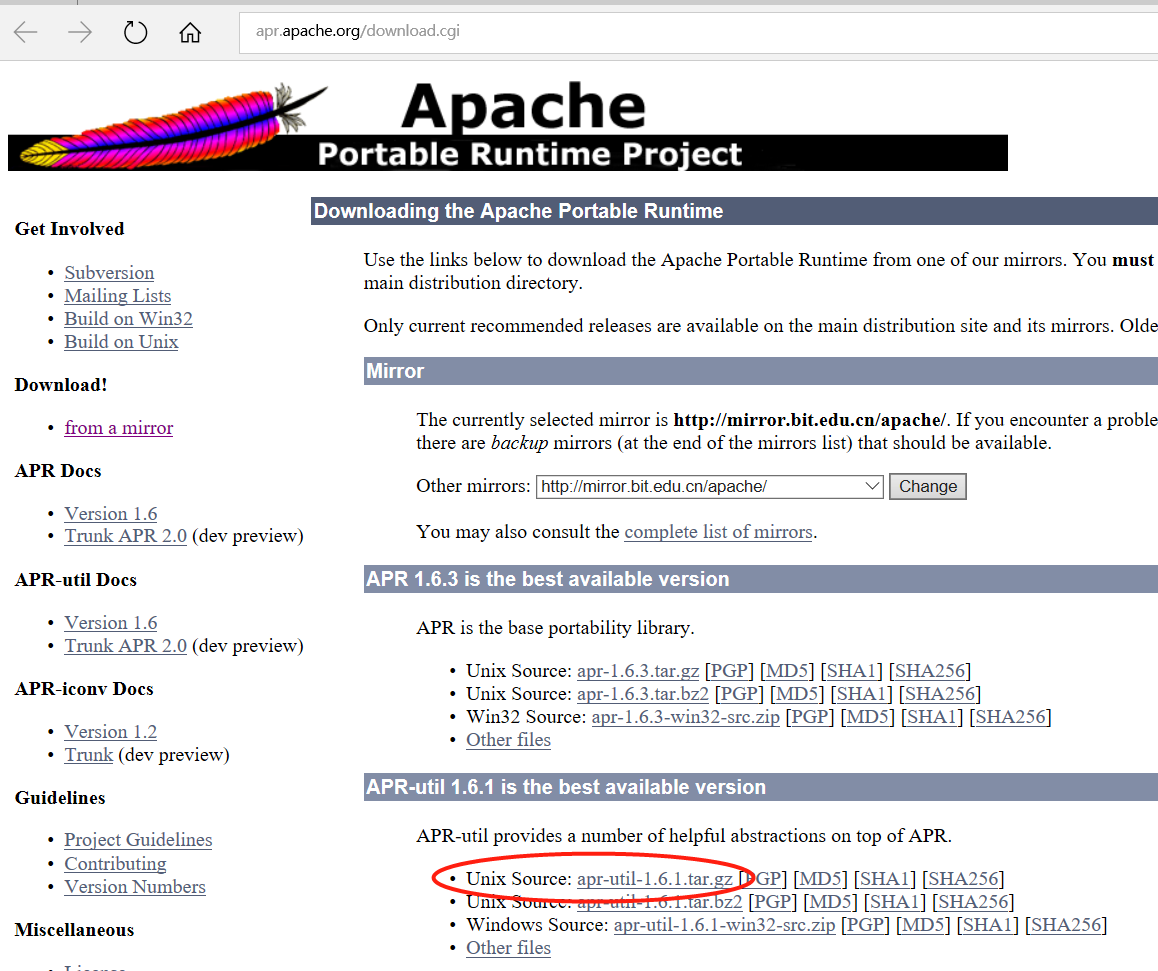Open Version 1.6 under APR Docs
This screenshot has height=971, width=1158.
pyautogui.click(x=111, y=513)
